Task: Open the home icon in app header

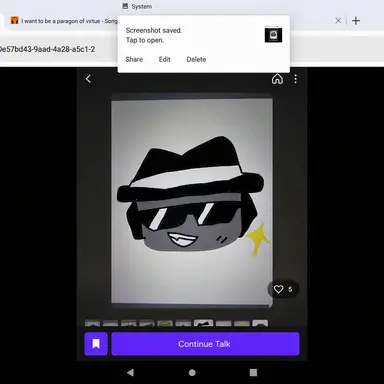Action: coord(277,79)
